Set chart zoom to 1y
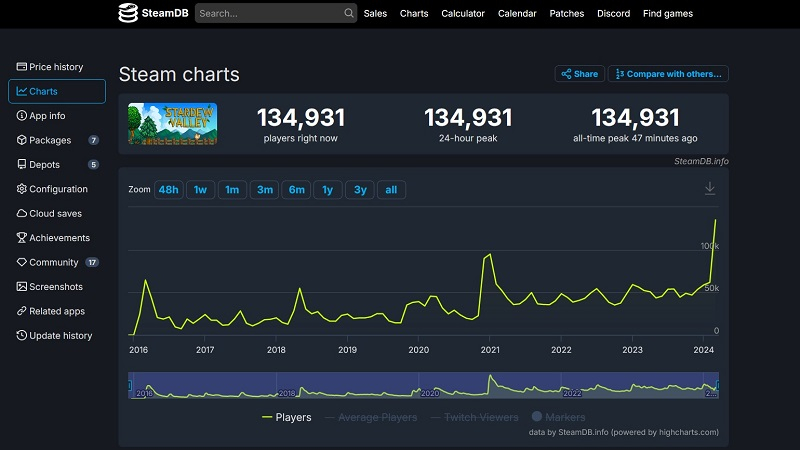The height and width of the screenshot is (450, 800). [x=328, y=190]
